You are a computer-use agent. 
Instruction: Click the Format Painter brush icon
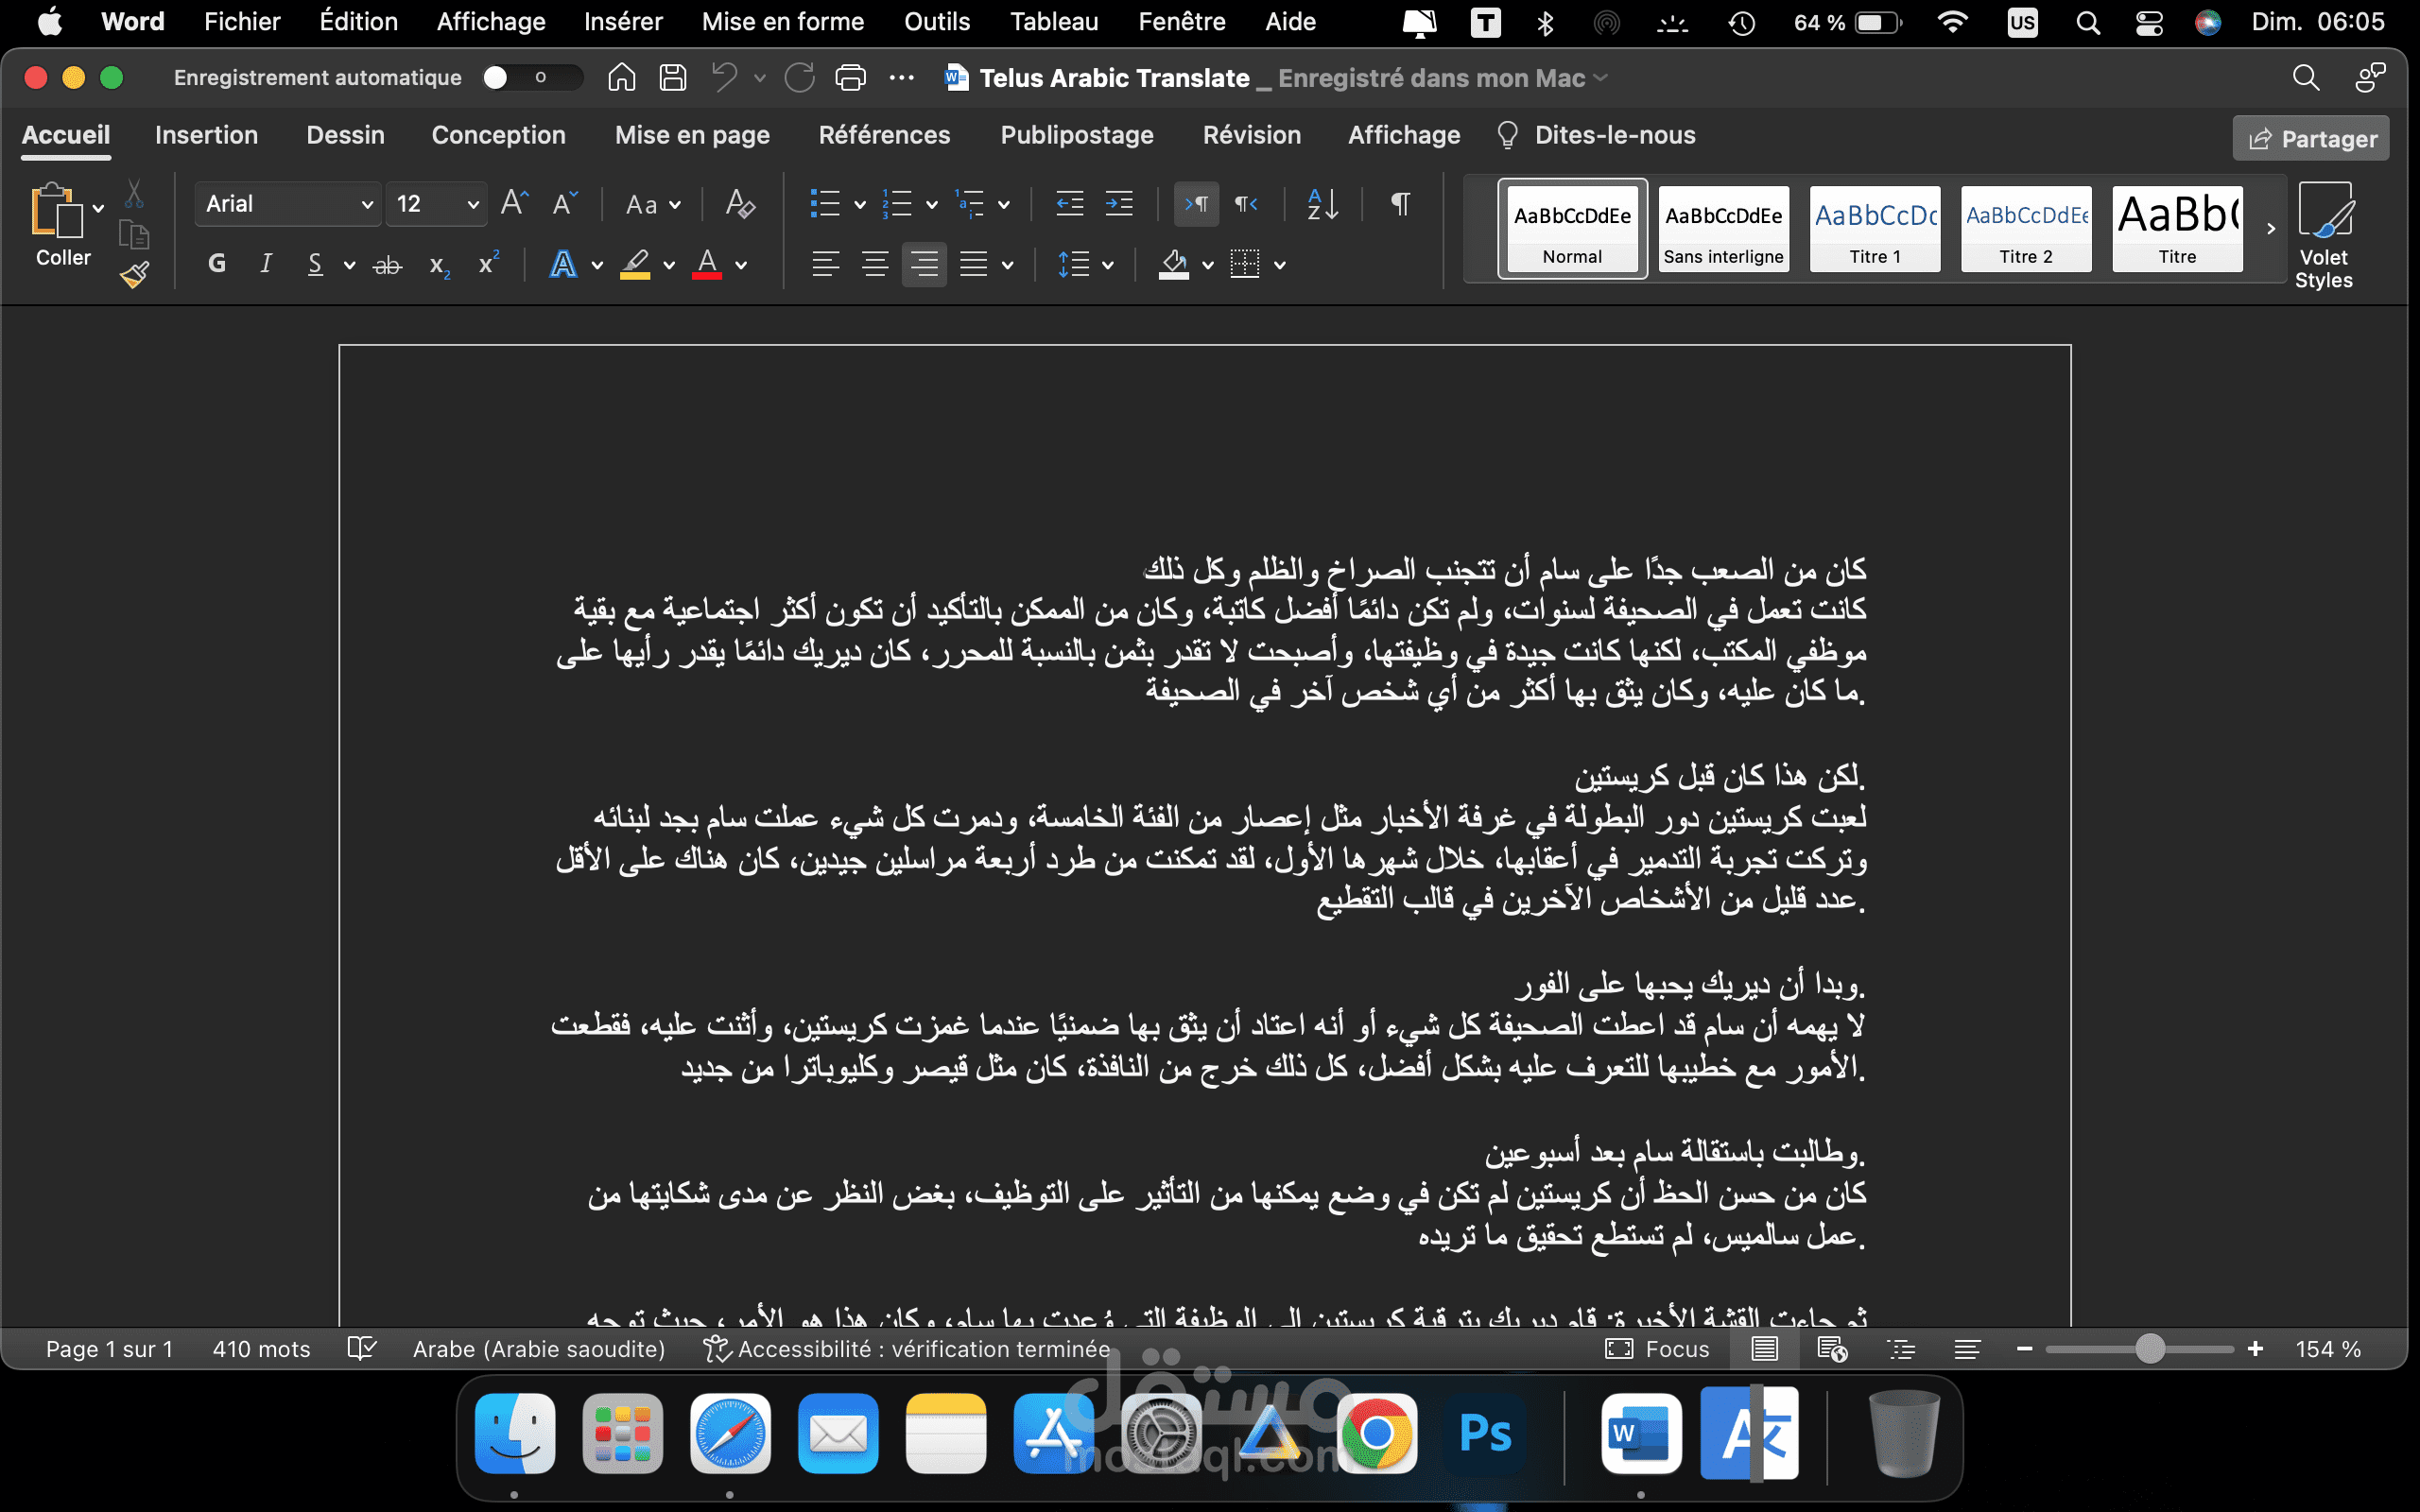(134, 275)
